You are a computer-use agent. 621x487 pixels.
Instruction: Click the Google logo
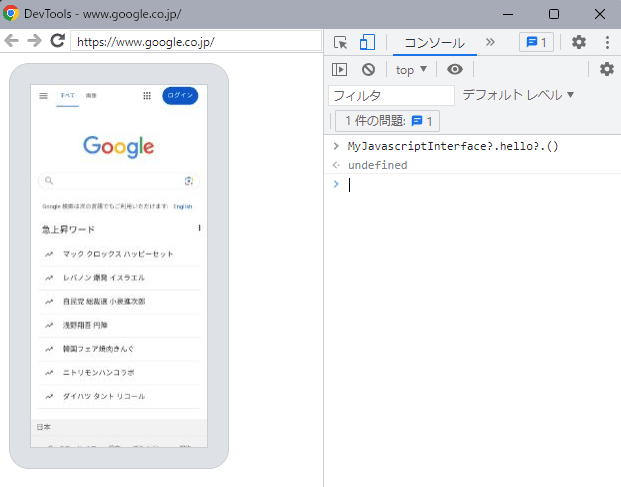point(118,147)
